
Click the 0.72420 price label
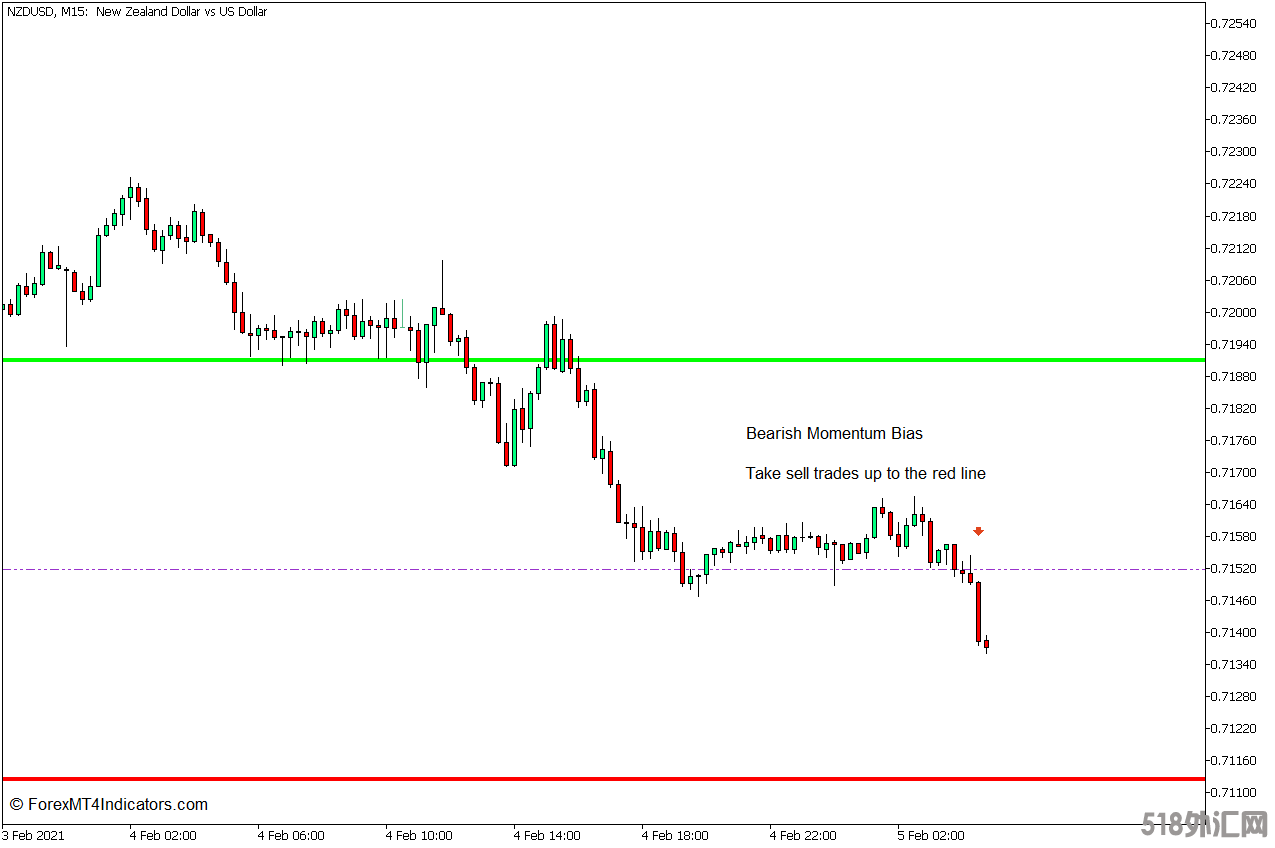point(1232,87)
